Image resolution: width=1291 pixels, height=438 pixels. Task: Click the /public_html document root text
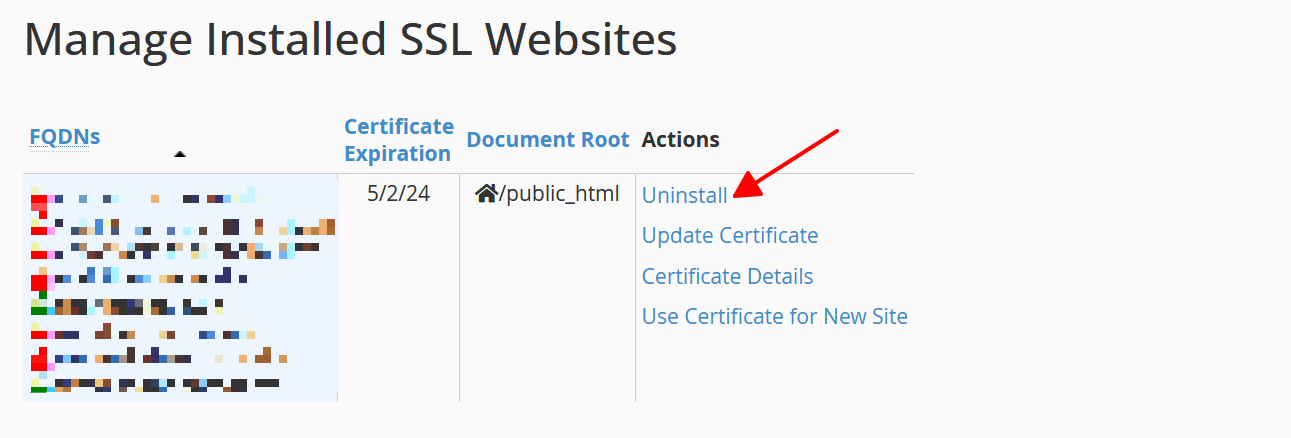click(560, 194)
